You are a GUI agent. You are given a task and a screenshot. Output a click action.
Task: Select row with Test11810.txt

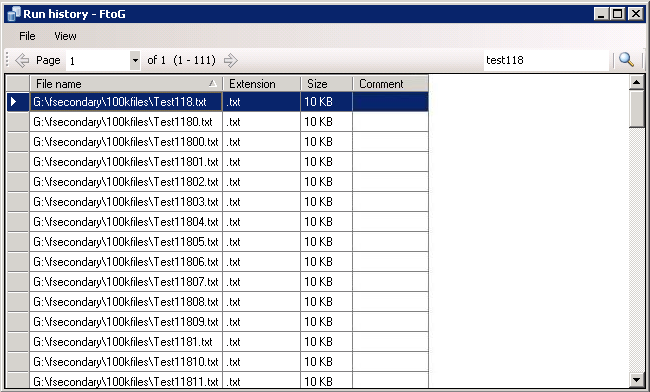coord(218,362)
